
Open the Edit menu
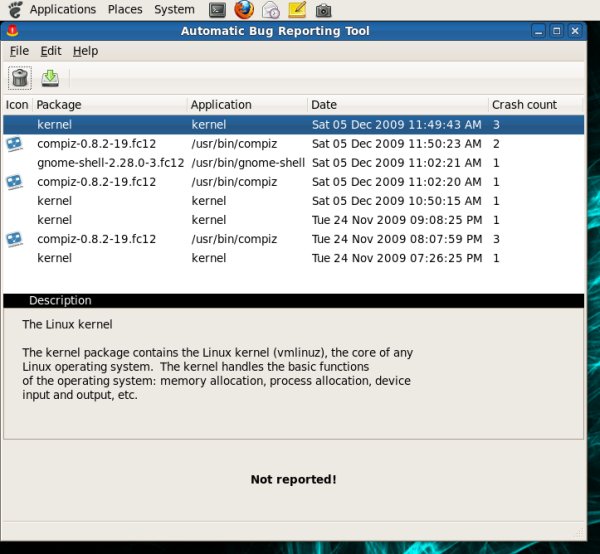(x=51, y=51)
